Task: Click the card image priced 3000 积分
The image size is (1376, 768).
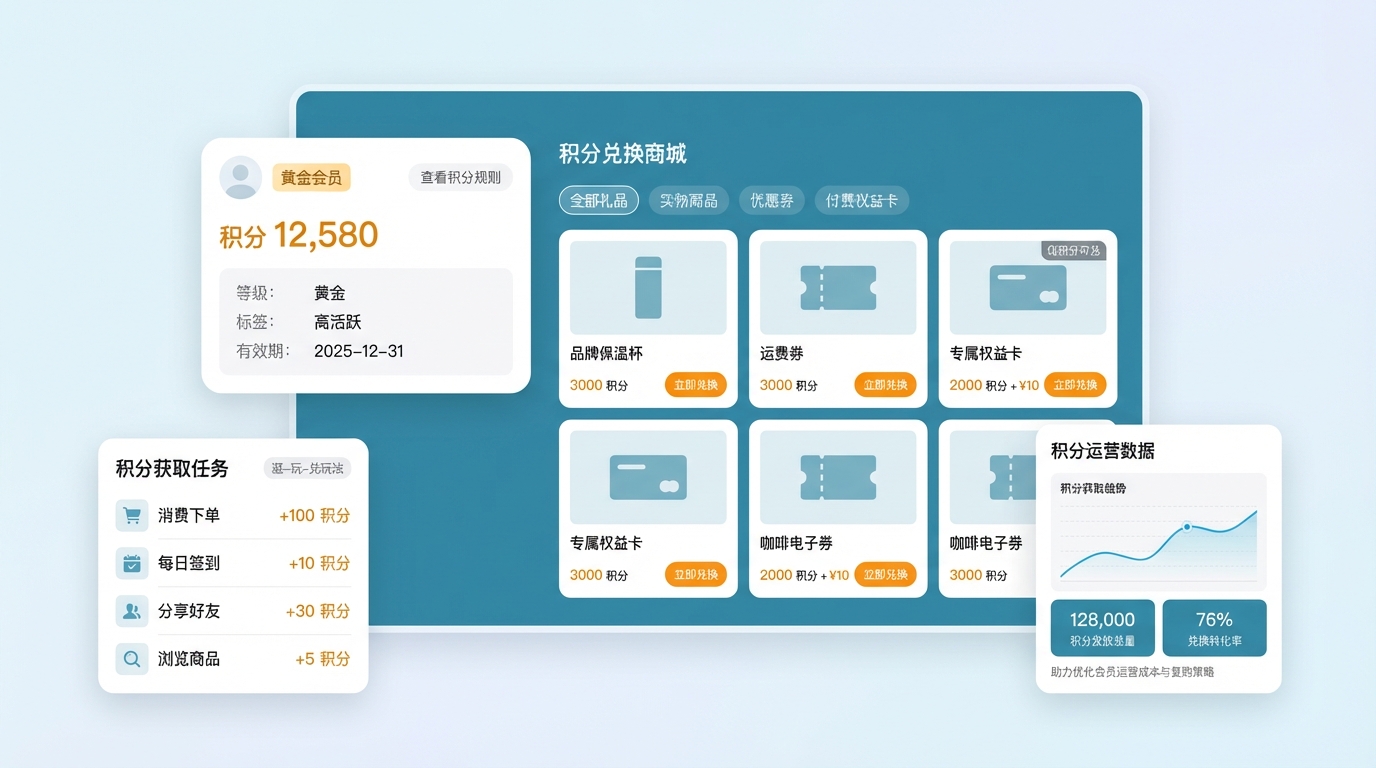Action: tap(648, 478)
